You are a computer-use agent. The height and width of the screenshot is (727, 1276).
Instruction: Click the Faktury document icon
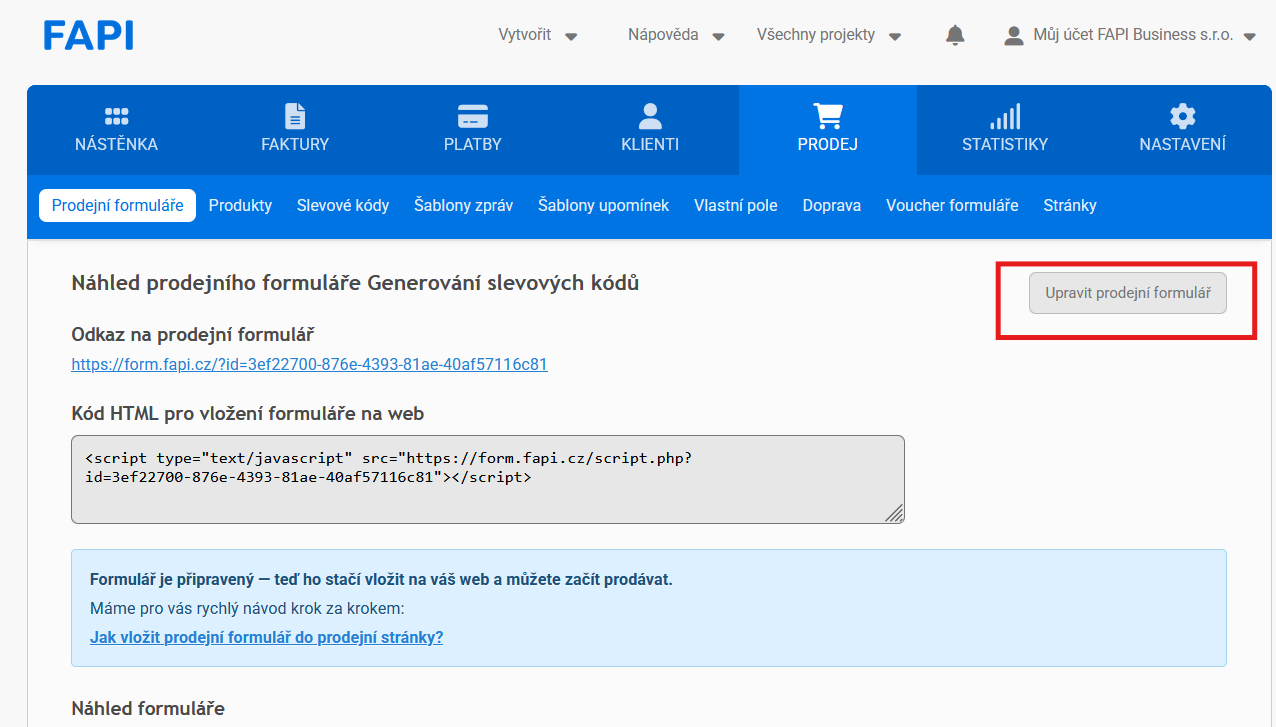(295, 116)
